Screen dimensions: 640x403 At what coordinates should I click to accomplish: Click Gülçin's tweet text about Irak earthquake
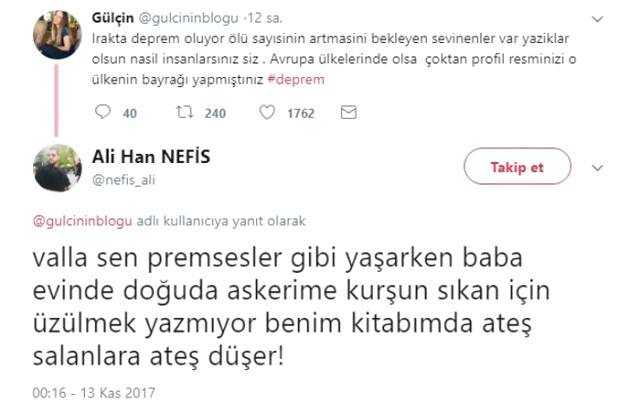[300, 58]
